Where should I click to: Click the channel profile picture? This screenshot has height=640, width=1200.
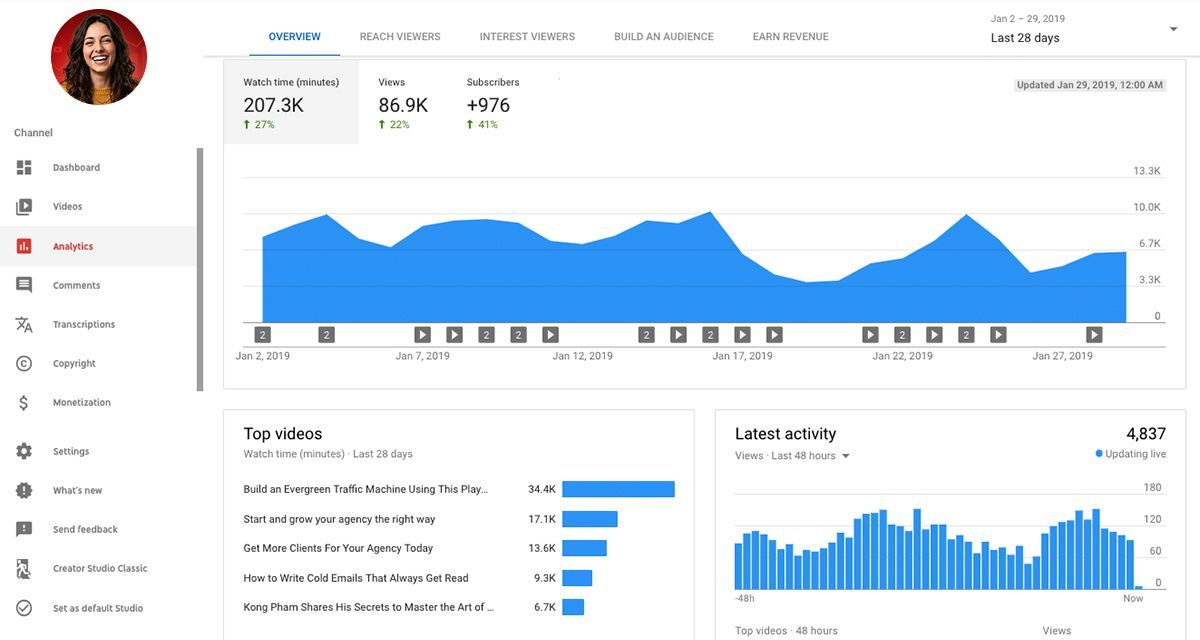(x=99, y=57)
